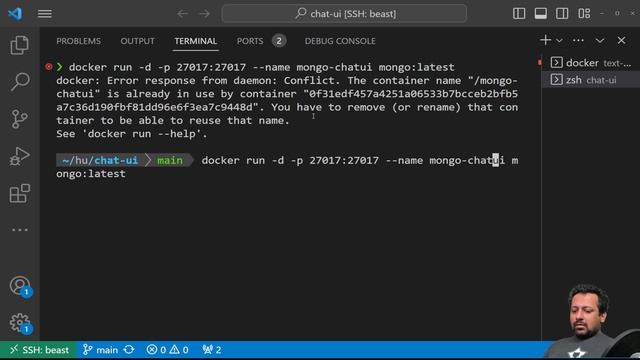Create a new terminal with plus icon
640x360 pixels.
(x=545, y=40)
